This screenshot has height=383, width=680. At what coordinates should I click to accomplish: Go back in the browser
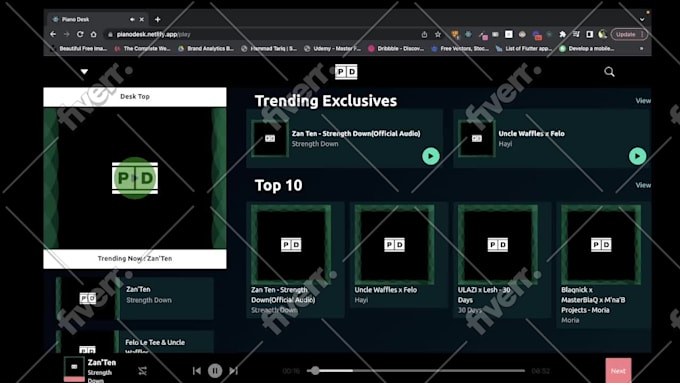click(x=53, y=34)
